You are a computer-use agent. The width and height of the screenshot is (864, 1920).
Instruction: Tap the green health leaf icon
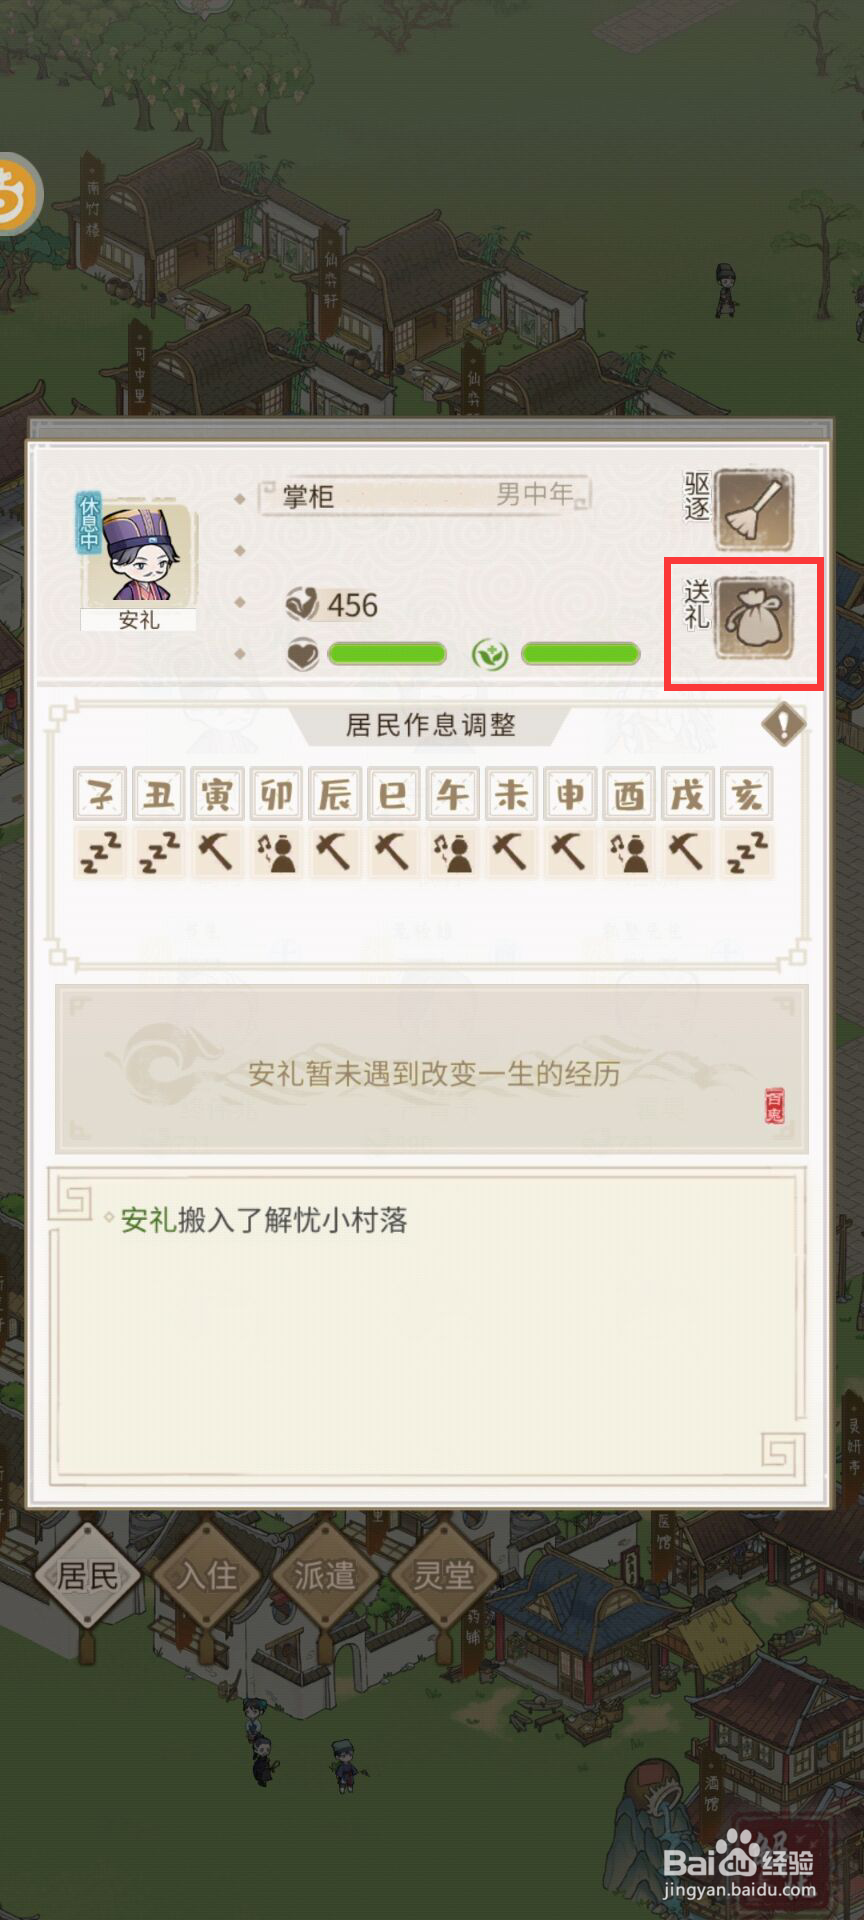pos(490,655)
